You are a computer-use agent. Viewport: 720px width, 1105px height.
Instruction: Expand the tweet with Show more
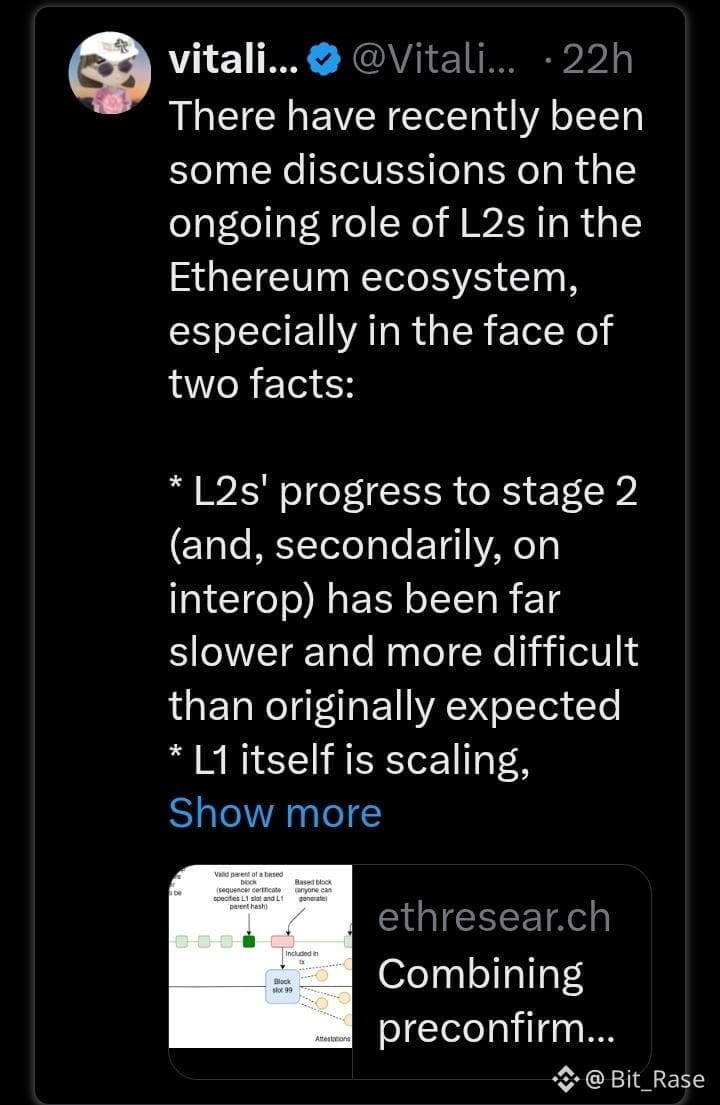pyautogui.click(x=275, y=813)
